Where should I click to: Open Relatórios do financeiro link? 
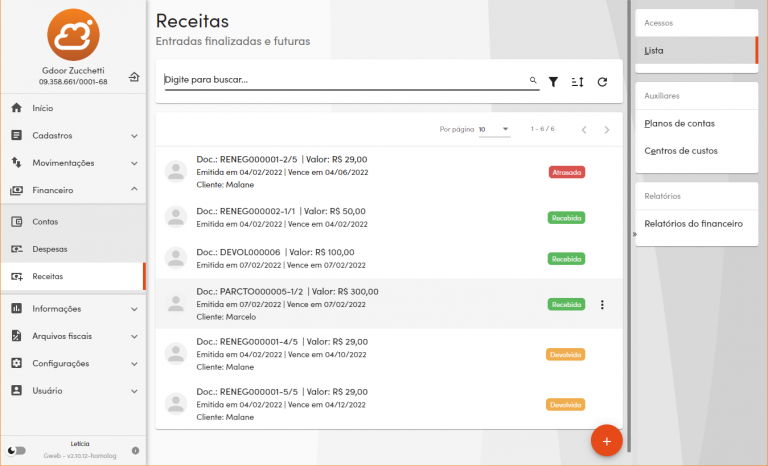tap(693, 223)
